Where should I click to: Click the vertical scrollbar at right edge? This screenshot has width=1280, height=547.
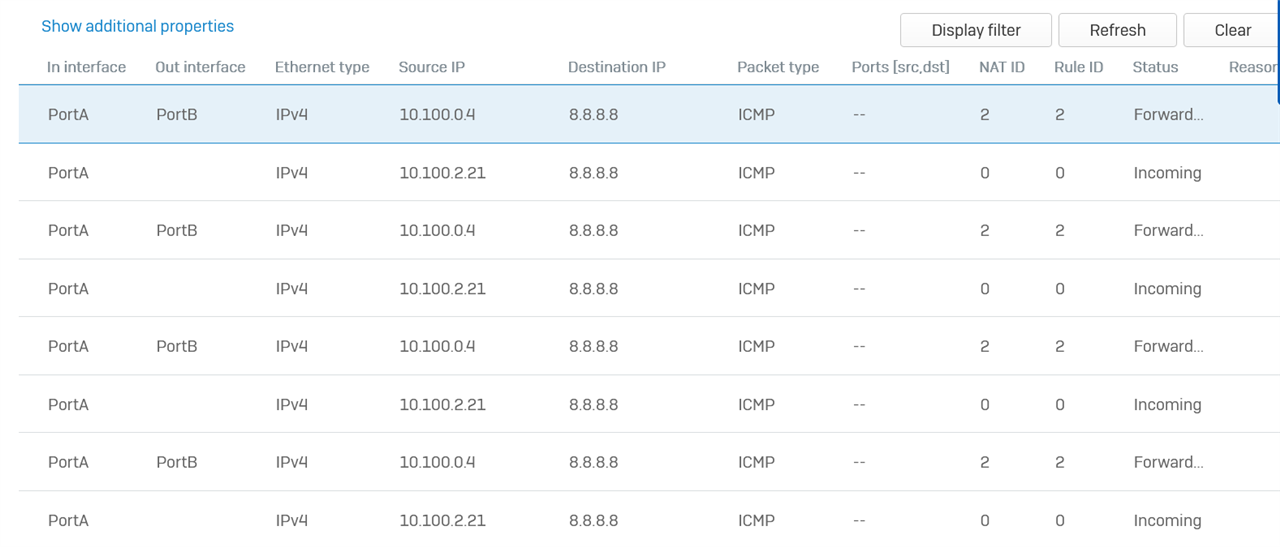(x=1277, y=52)
